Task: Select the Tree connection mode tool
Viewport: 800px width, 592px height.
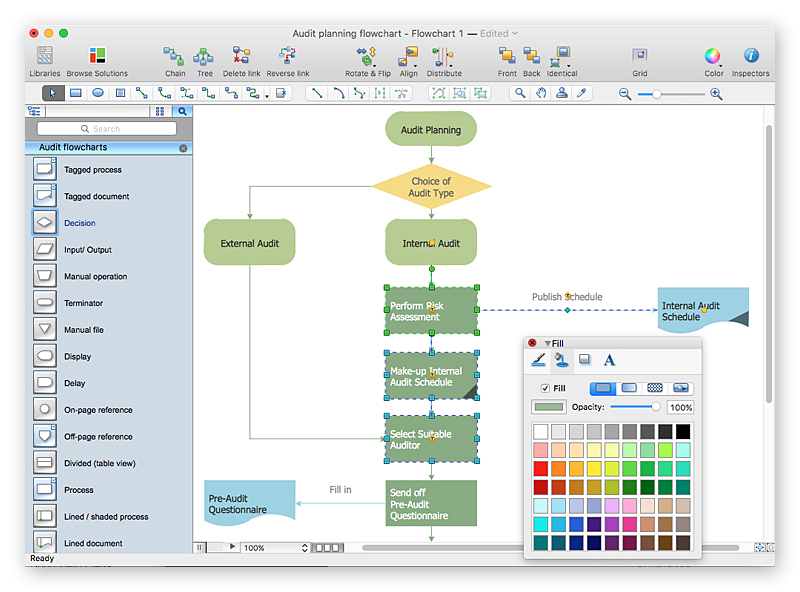Action: tap(204, 57)
